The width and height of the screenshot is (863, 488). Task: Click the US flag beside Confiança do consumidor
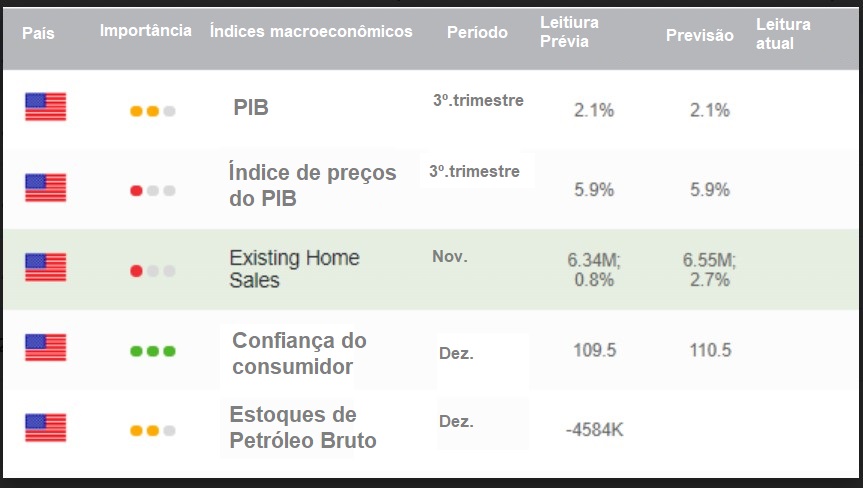point(46,347)
